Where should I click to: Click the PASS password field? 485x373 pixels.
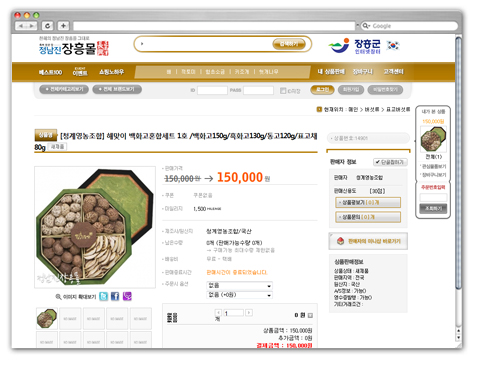click(x=258, y=90)
